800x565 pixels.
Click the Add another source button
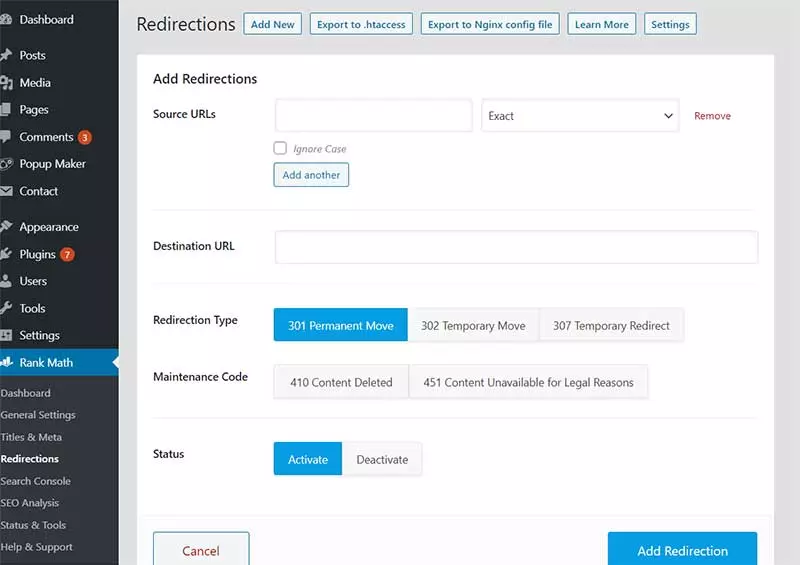(311, 175)
